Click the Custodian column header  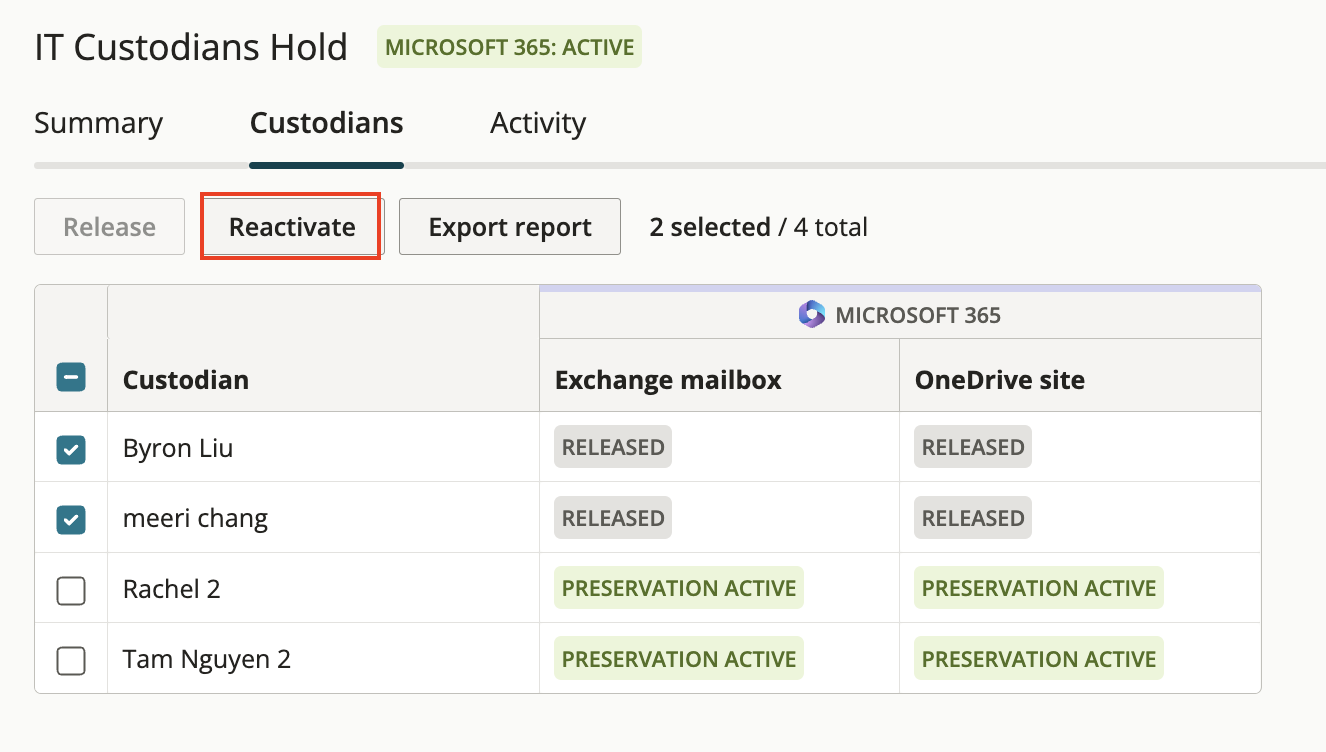pos(186,380)
